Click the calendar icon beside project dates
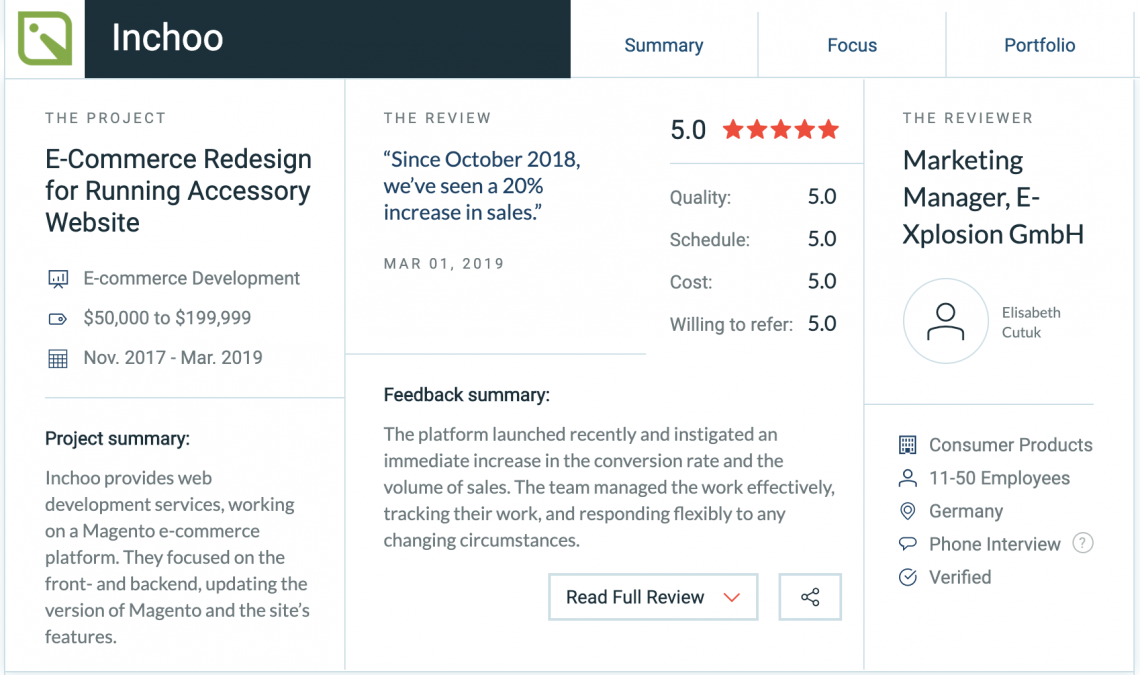 [57, 359]
